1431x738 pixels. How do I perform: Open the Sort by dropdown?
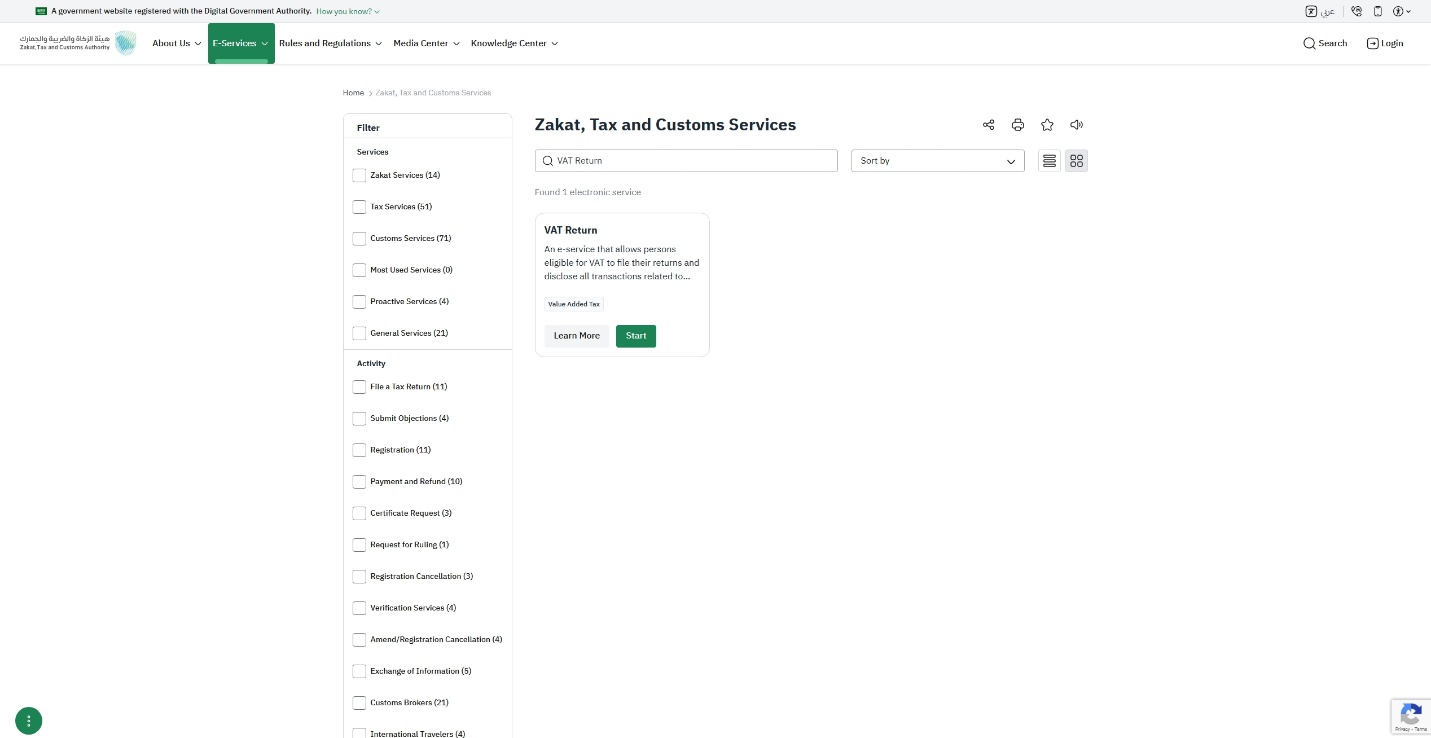938,160
